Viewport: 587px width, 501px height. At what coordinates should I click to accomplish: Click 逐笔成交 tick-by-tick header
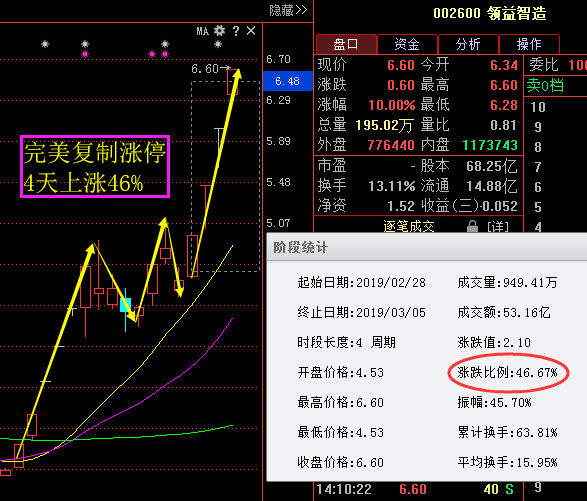[409, 226]
